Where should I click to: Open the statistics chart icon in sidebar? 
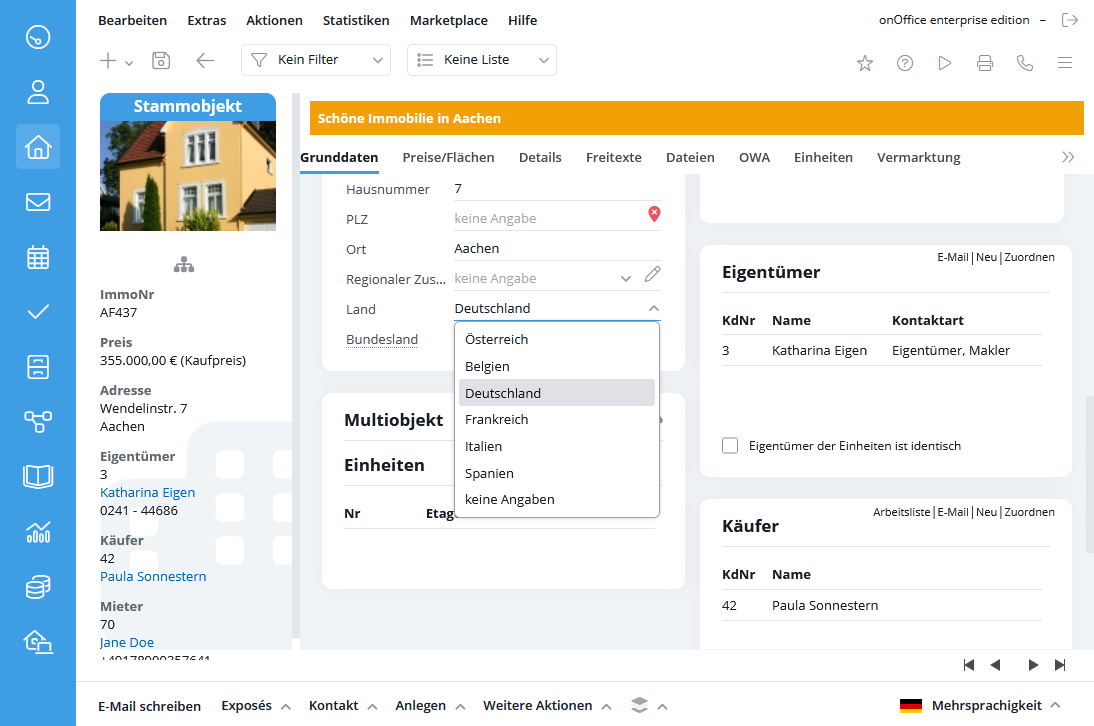coord(38,531)
